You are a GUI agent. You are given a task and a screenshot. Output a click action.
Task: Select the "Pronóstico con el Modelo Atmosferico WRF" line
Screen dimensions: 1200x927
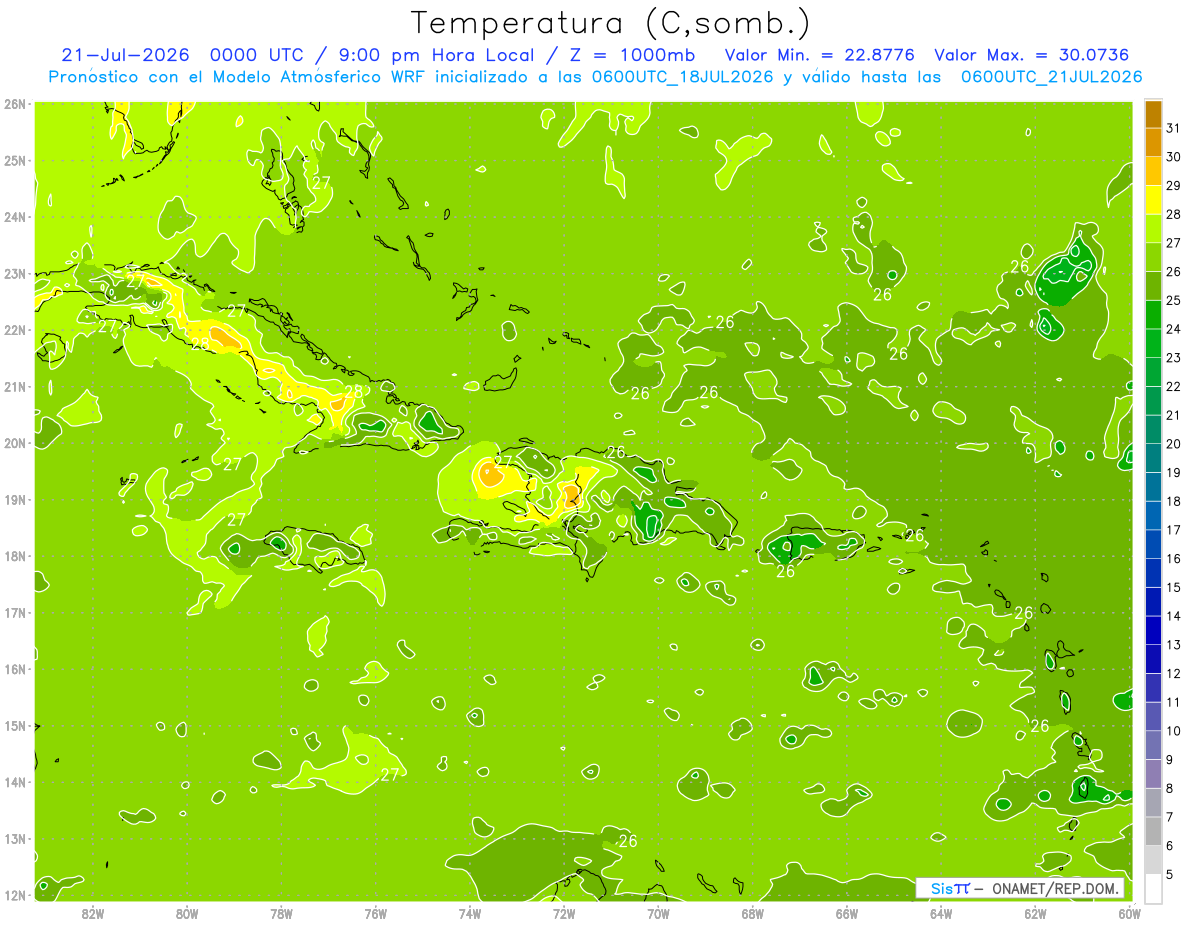pos(237,77)
